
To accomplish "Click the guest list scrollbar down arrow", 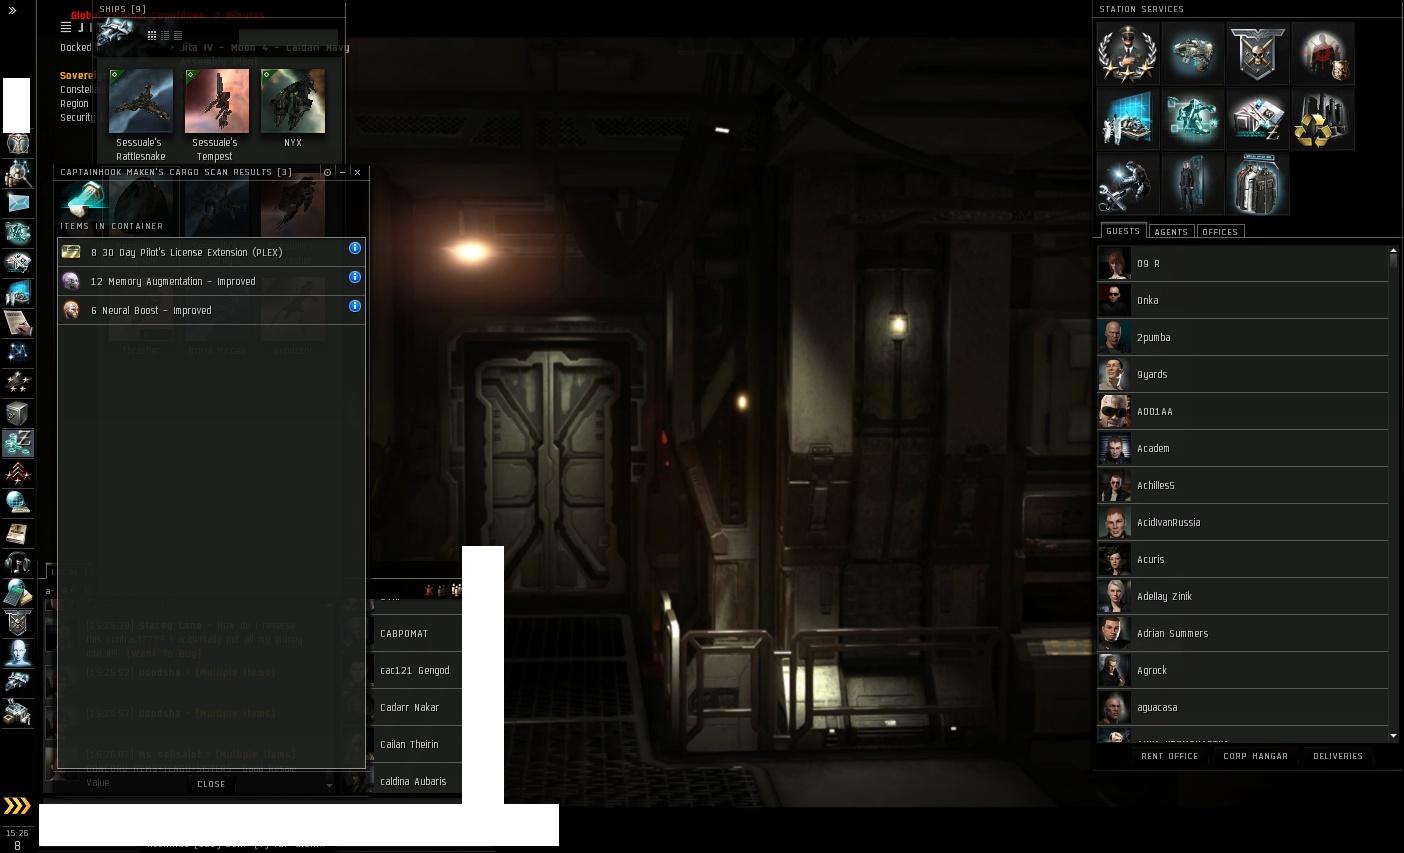I will coord(1394,736).
